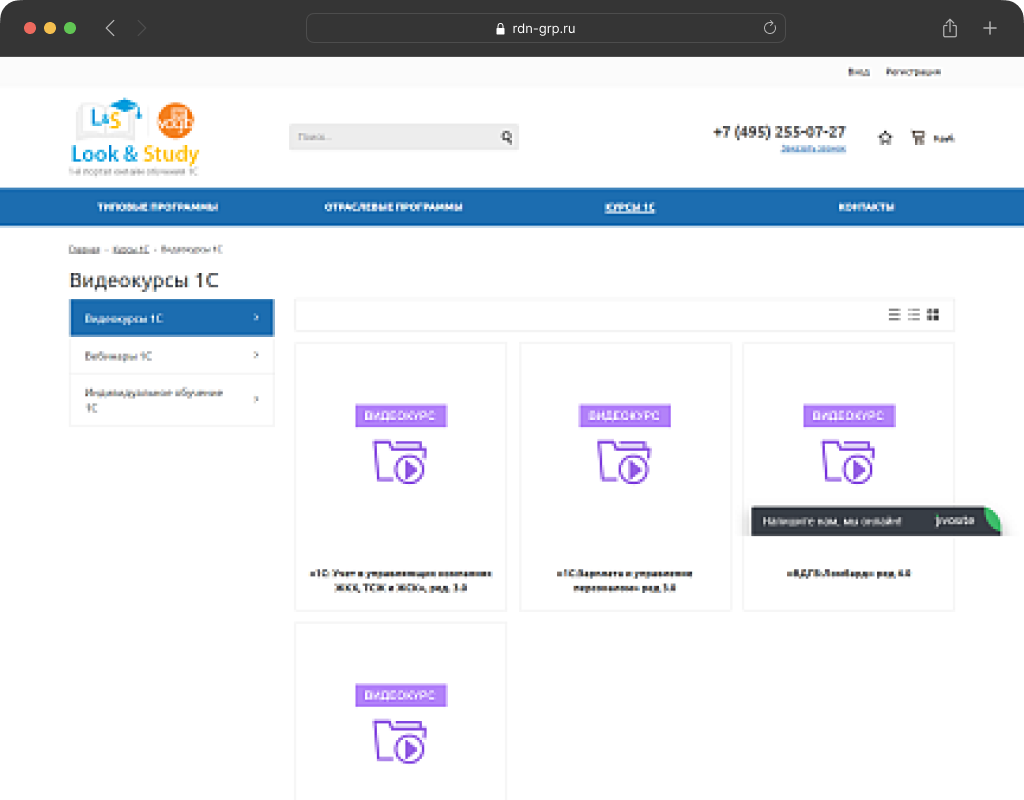Click the Регистрация link
Image resolution: width=1024 pixels, height=800 pixels.
pos(913,72)
